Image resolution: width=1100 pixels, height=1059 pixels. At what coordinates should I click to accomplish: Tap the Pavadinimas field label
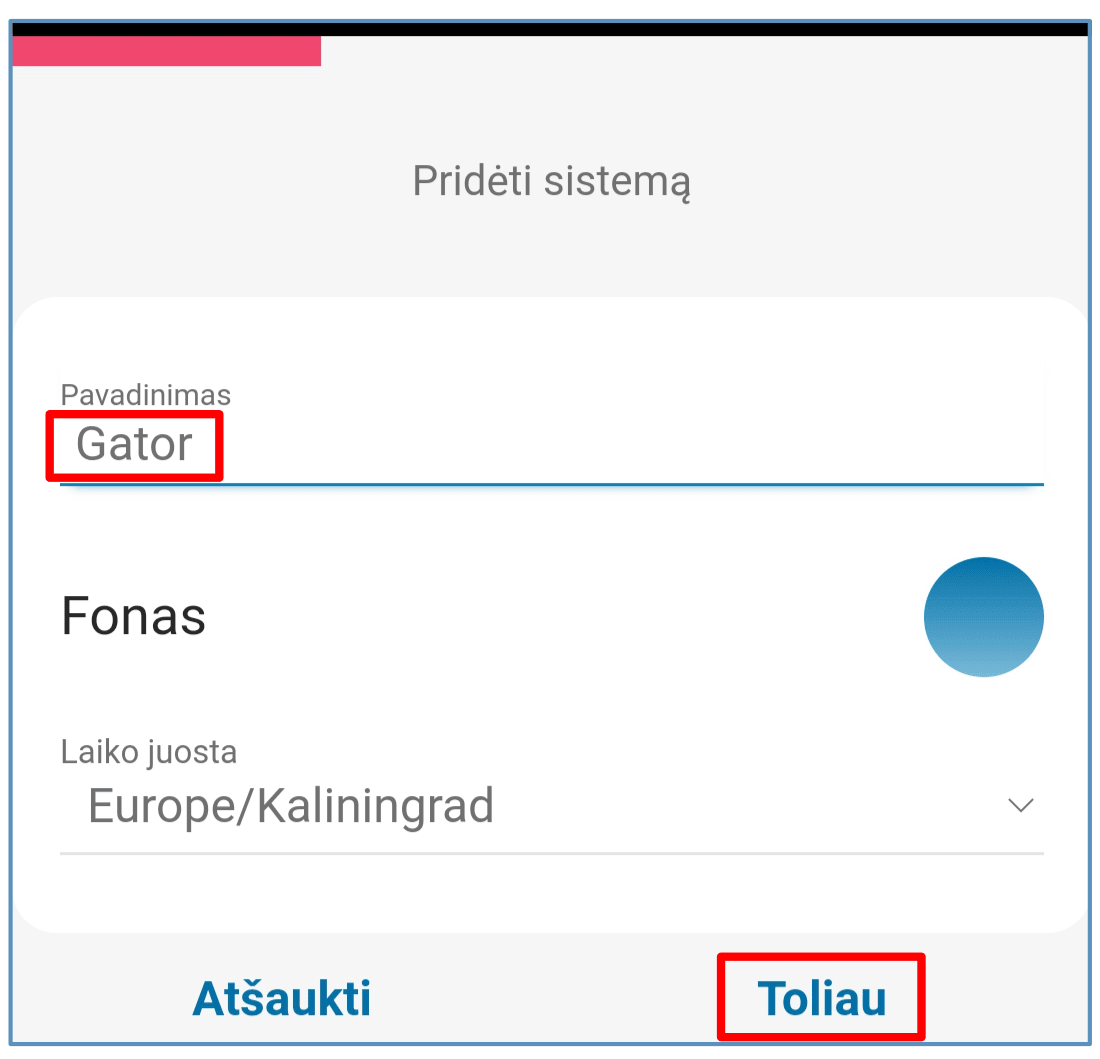146,395
